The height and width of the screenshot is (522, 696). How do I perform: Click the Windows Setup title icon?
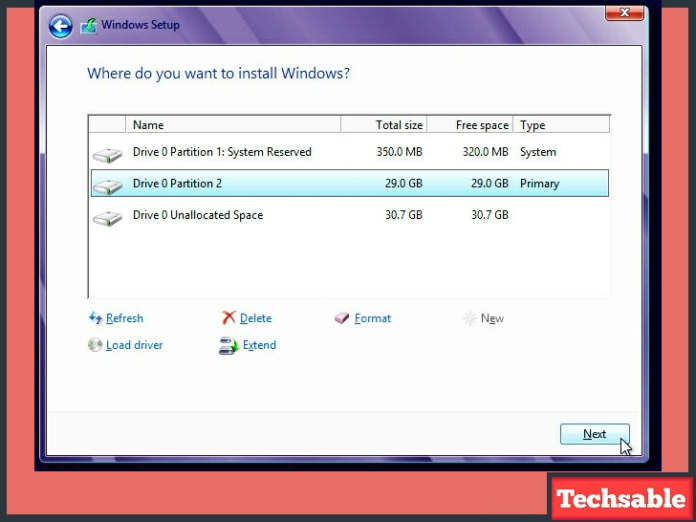click(89, 26)
